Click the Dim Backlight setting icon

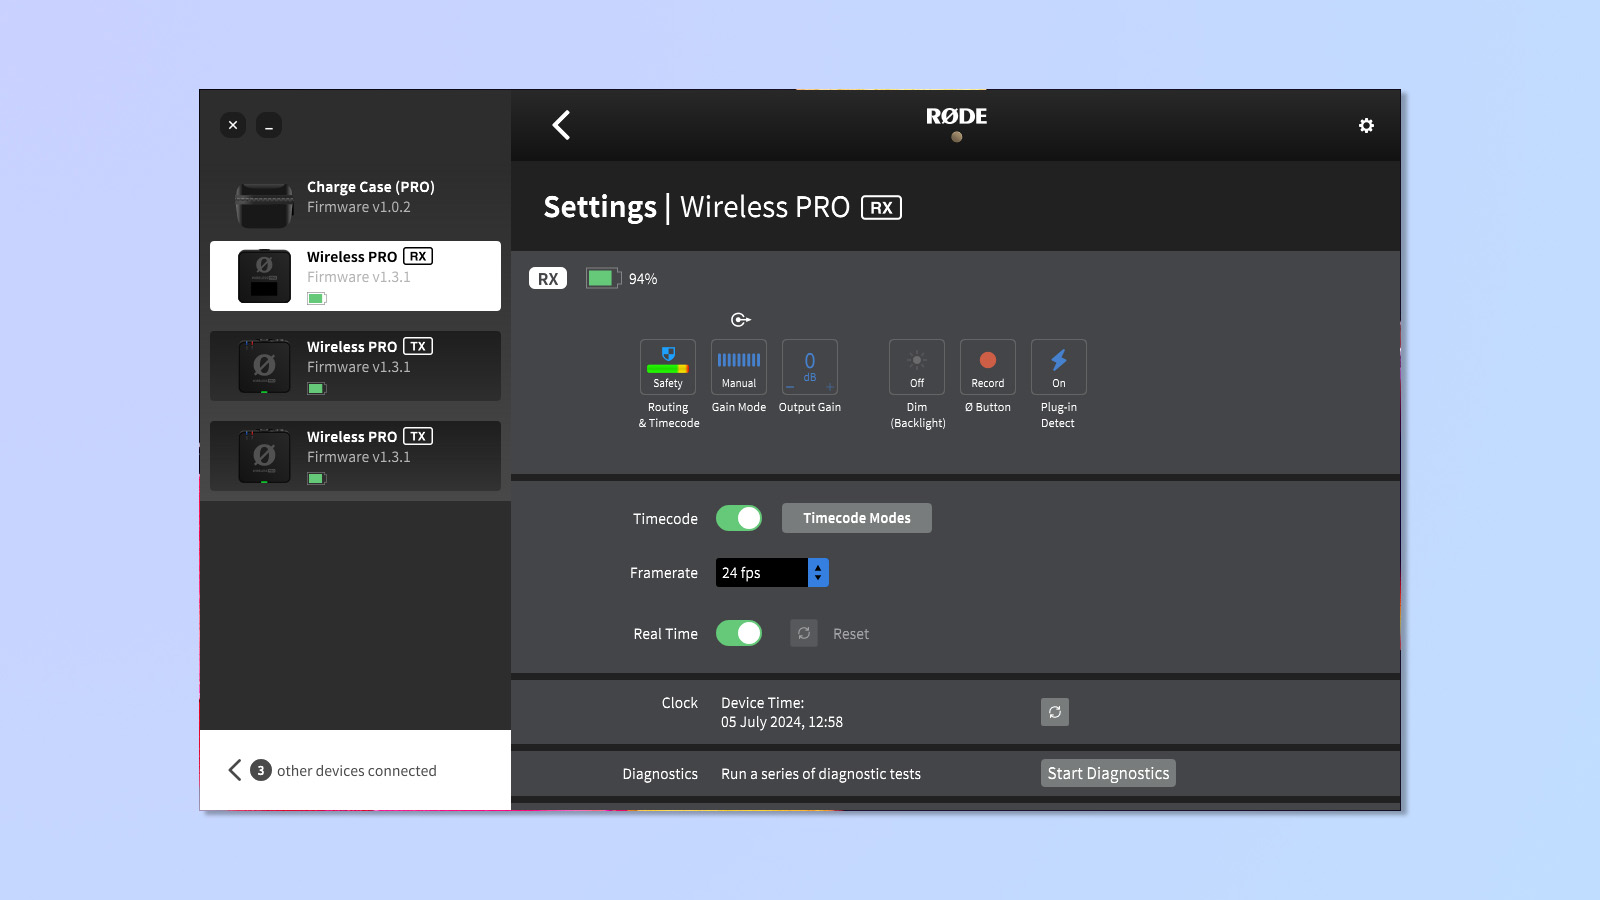[916, 366]
